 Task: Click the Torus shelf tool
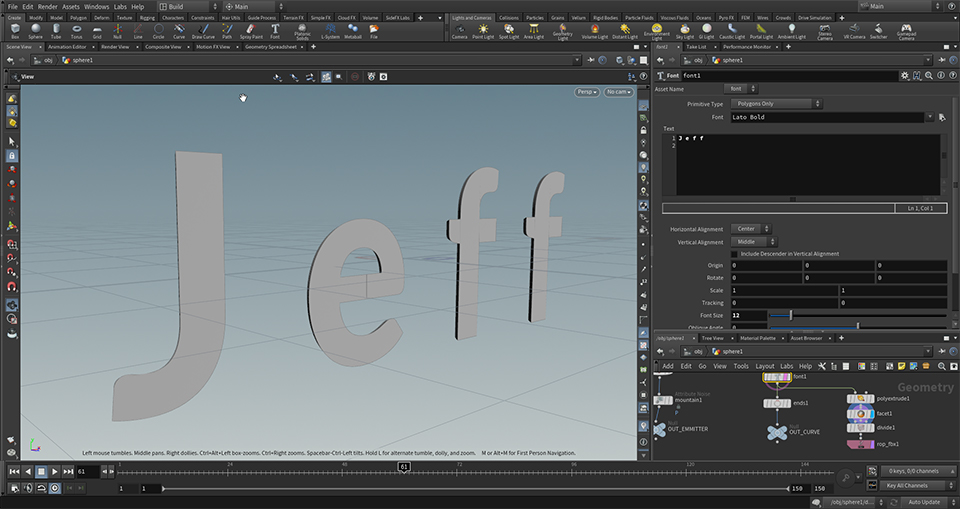click(x=77, y=31)
